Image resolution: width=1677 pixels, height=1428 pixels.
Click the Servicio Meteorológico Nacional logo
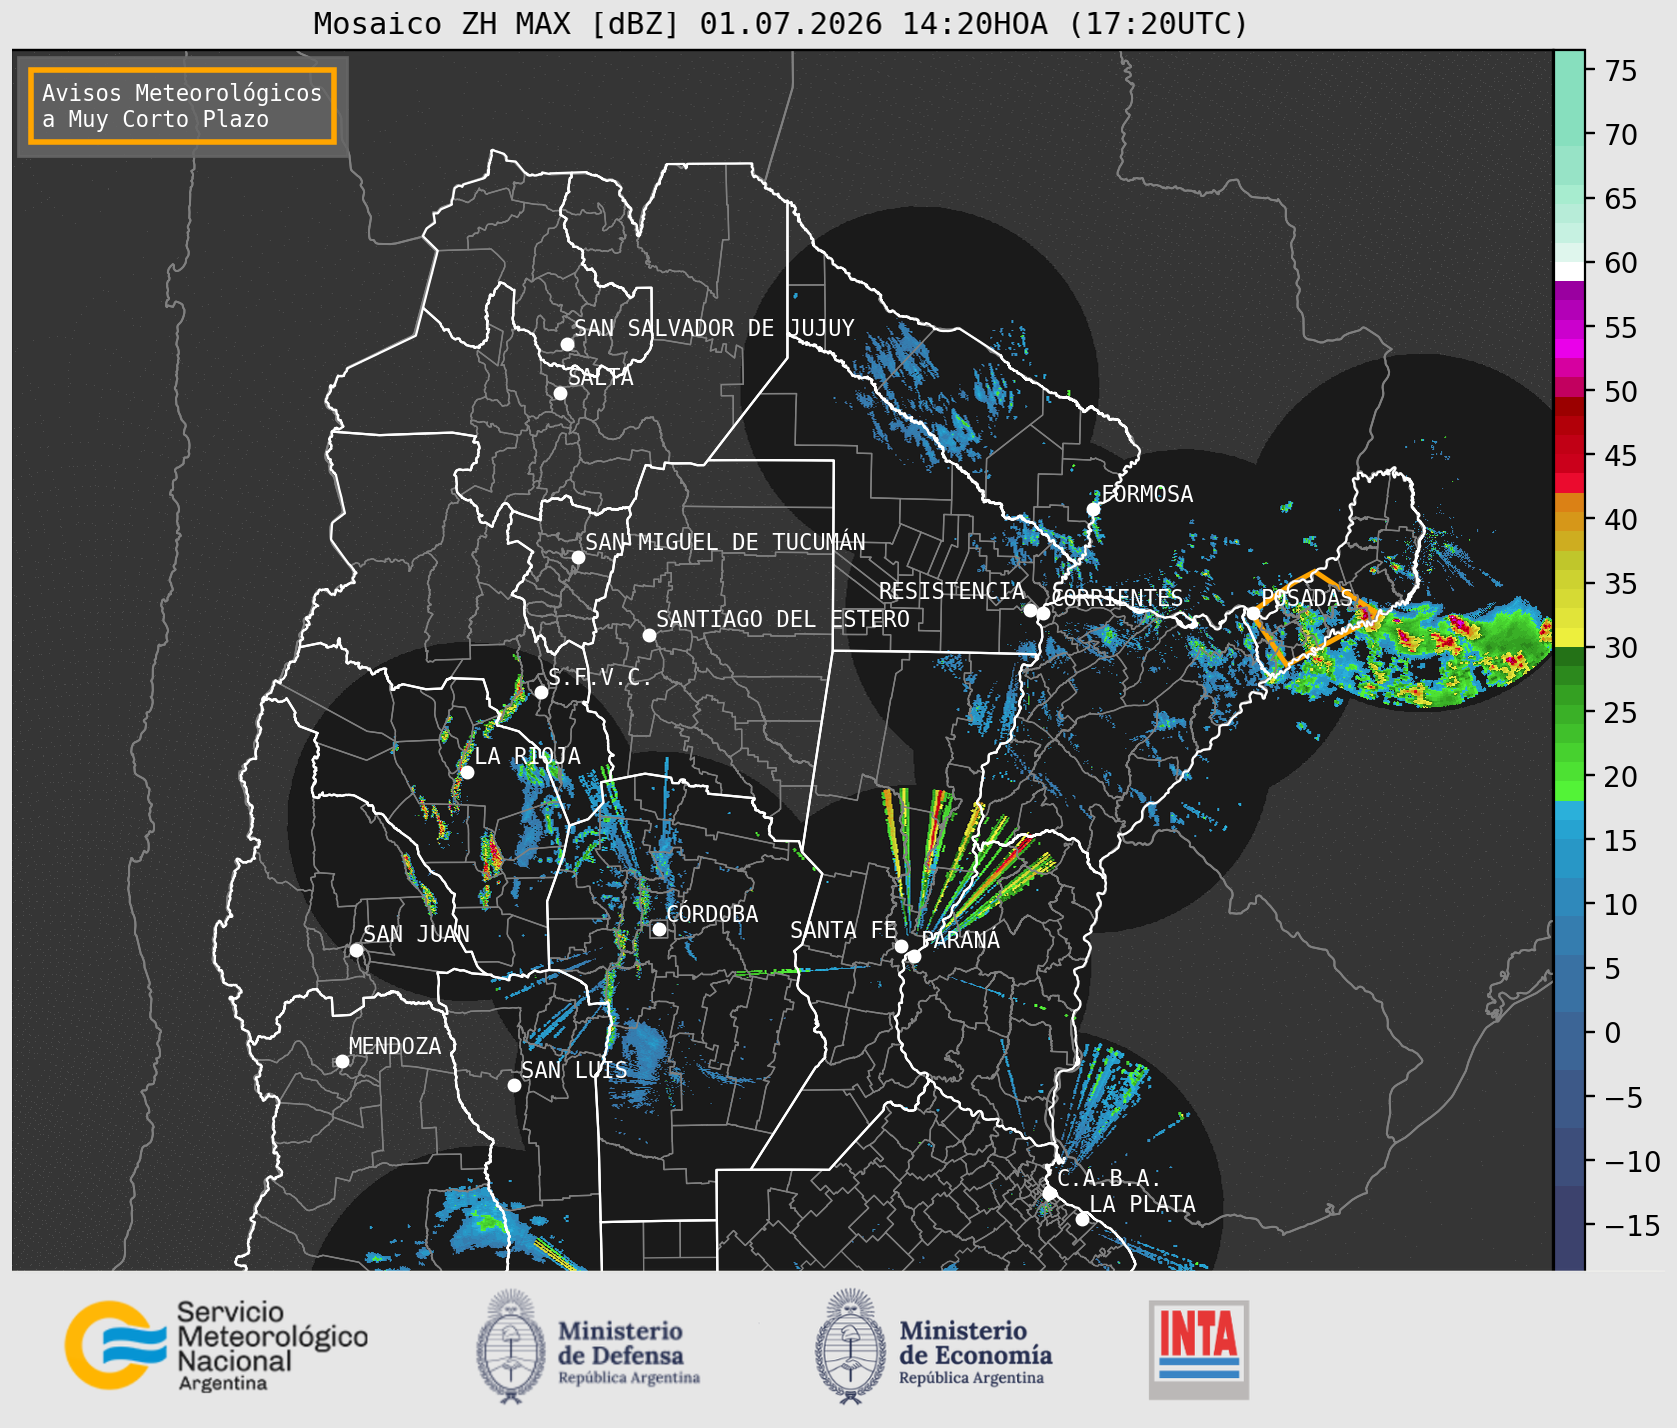point(217,1345)
